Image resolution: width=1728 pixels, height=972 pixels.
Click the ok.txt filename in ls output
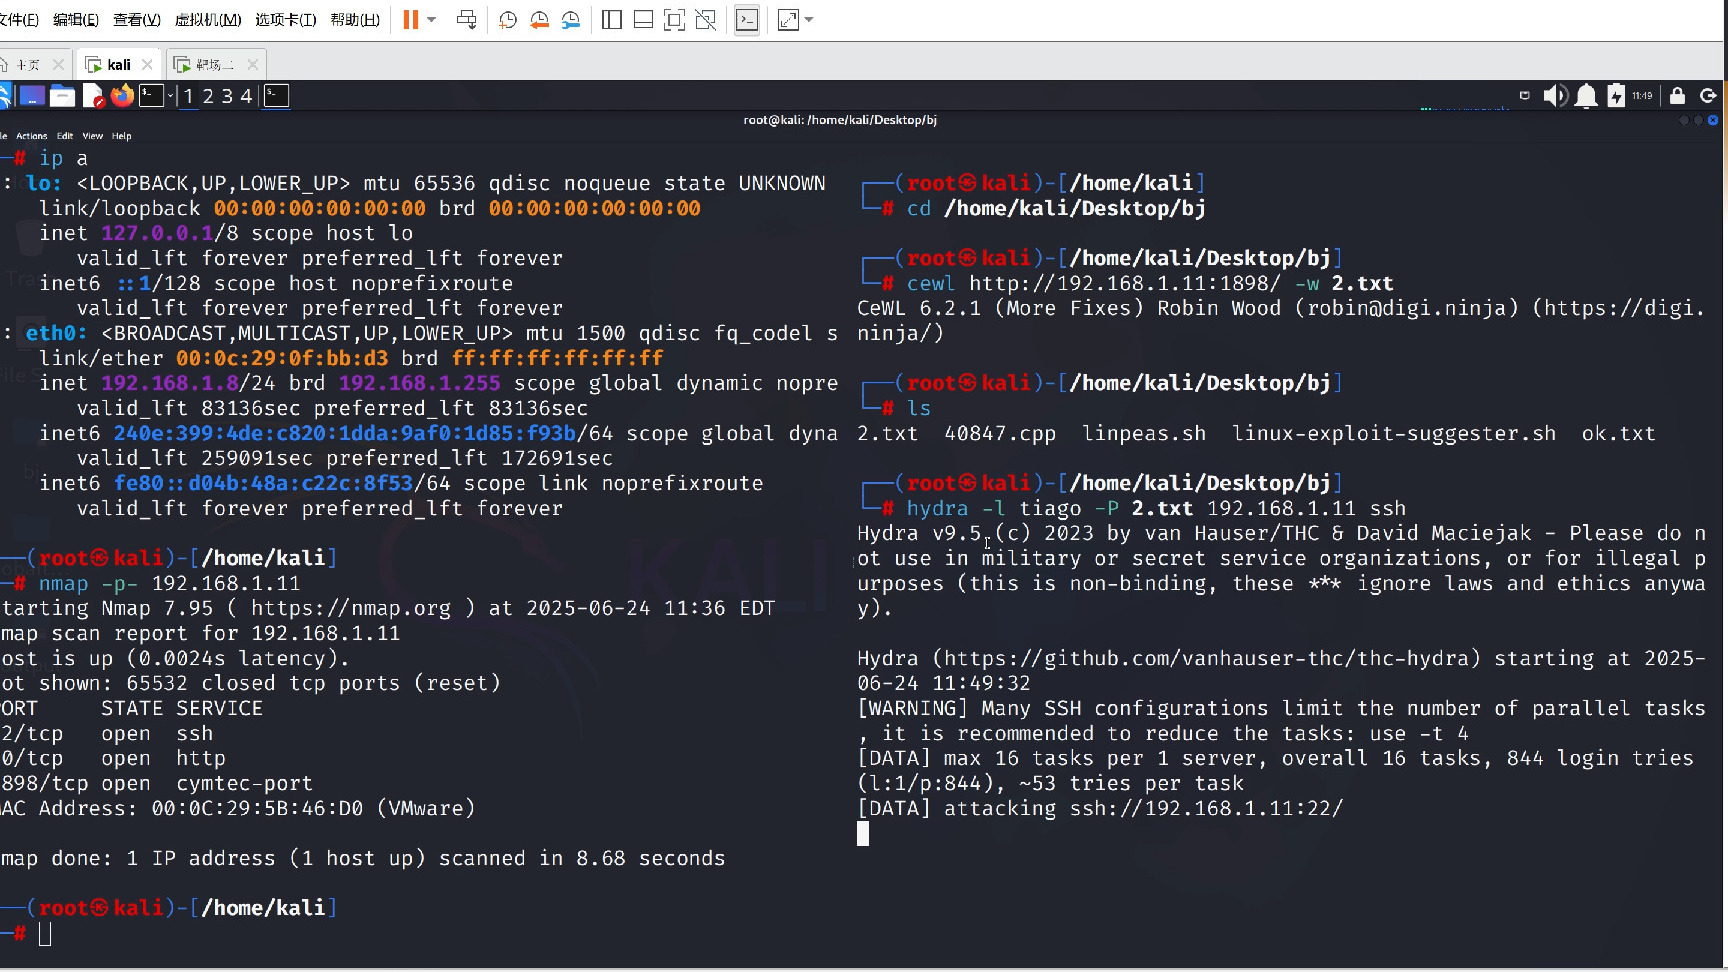(1619, 433)
